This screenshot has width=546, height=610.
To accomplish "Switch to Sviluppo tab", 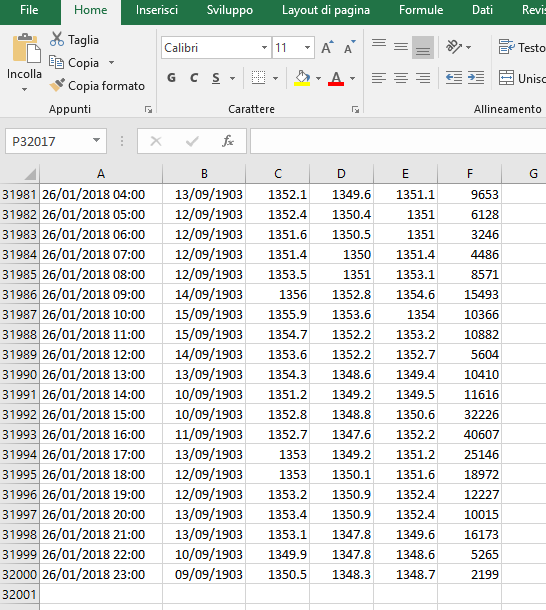I will point(230,10).
